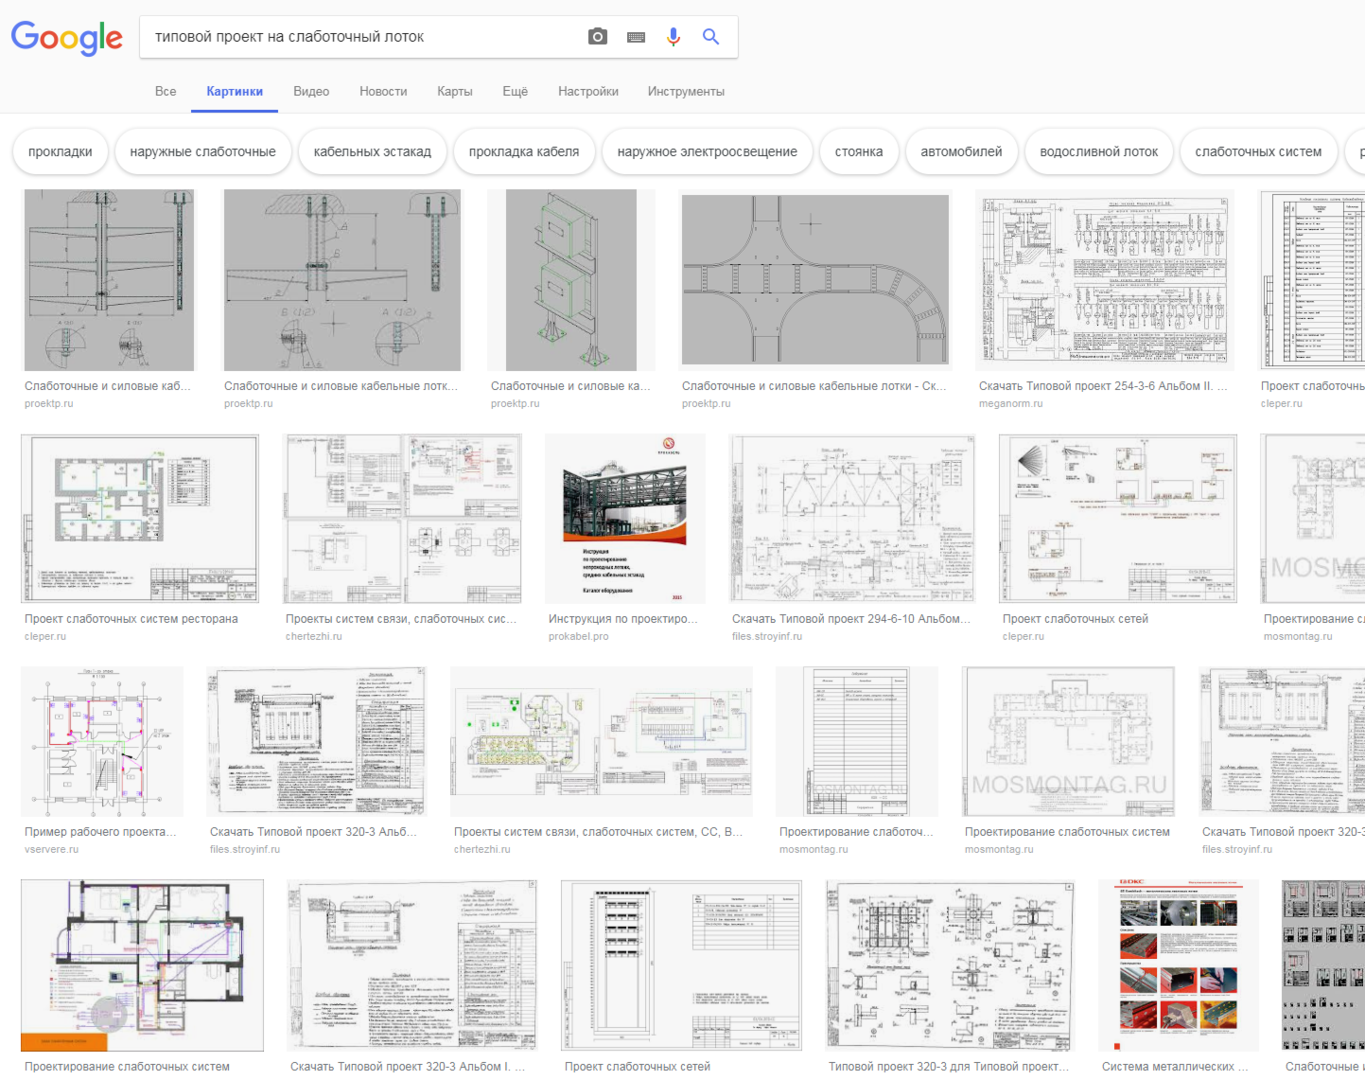
Task: Open the cable tray crossing drawing thumbnail
Action: click(815, 280)
